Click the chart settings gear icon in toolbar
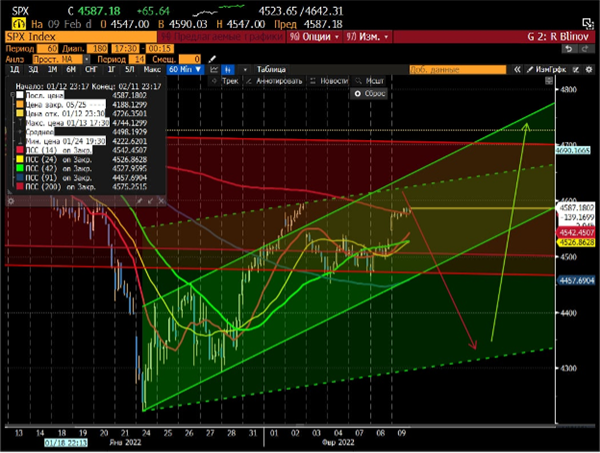Image resolution: width=600 pixels, height=453 pixels. pos(589,69)
